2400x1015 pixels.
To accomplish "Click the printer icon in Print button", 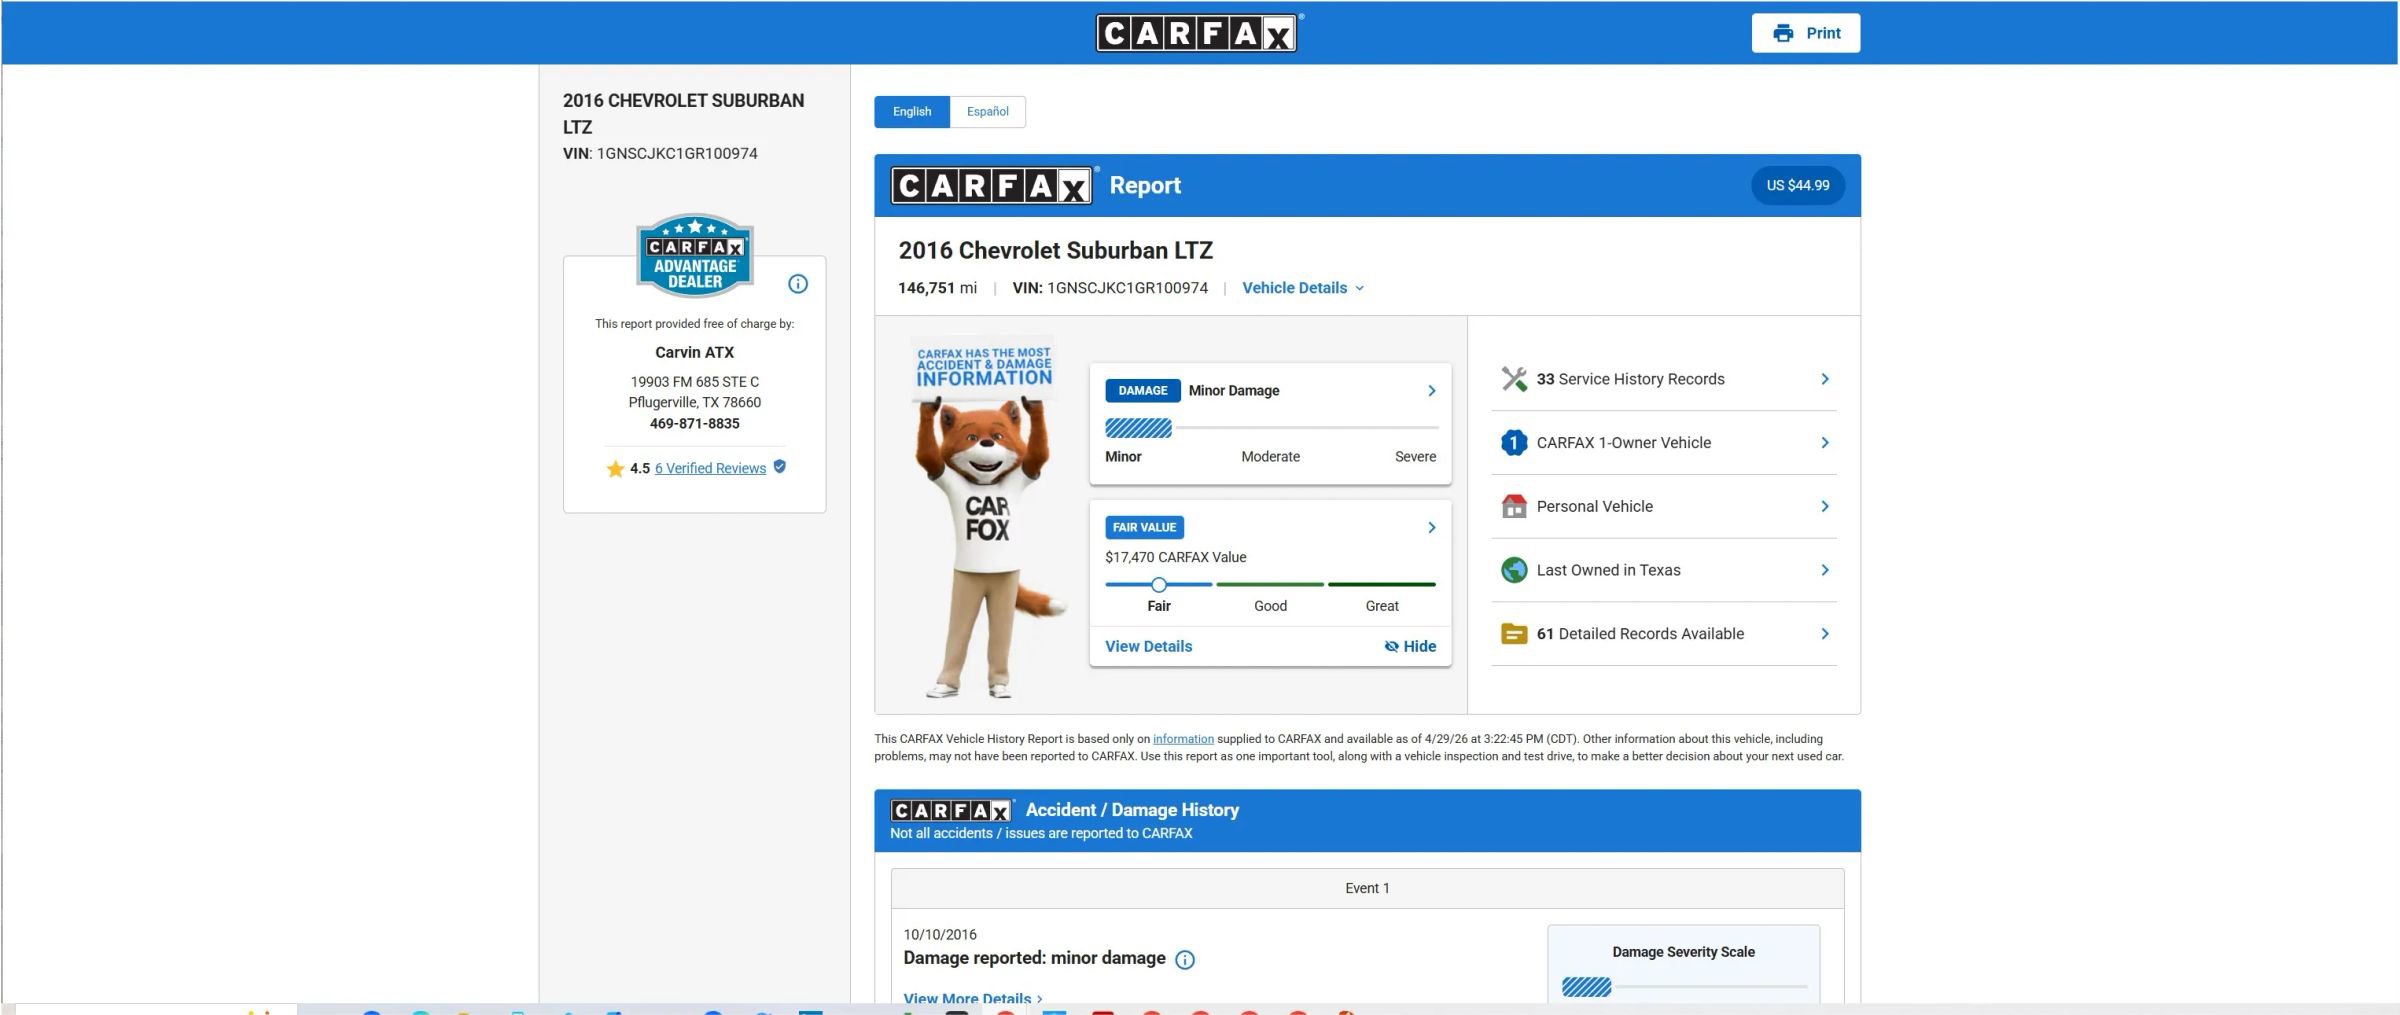I will click(x=1783, y=33).
